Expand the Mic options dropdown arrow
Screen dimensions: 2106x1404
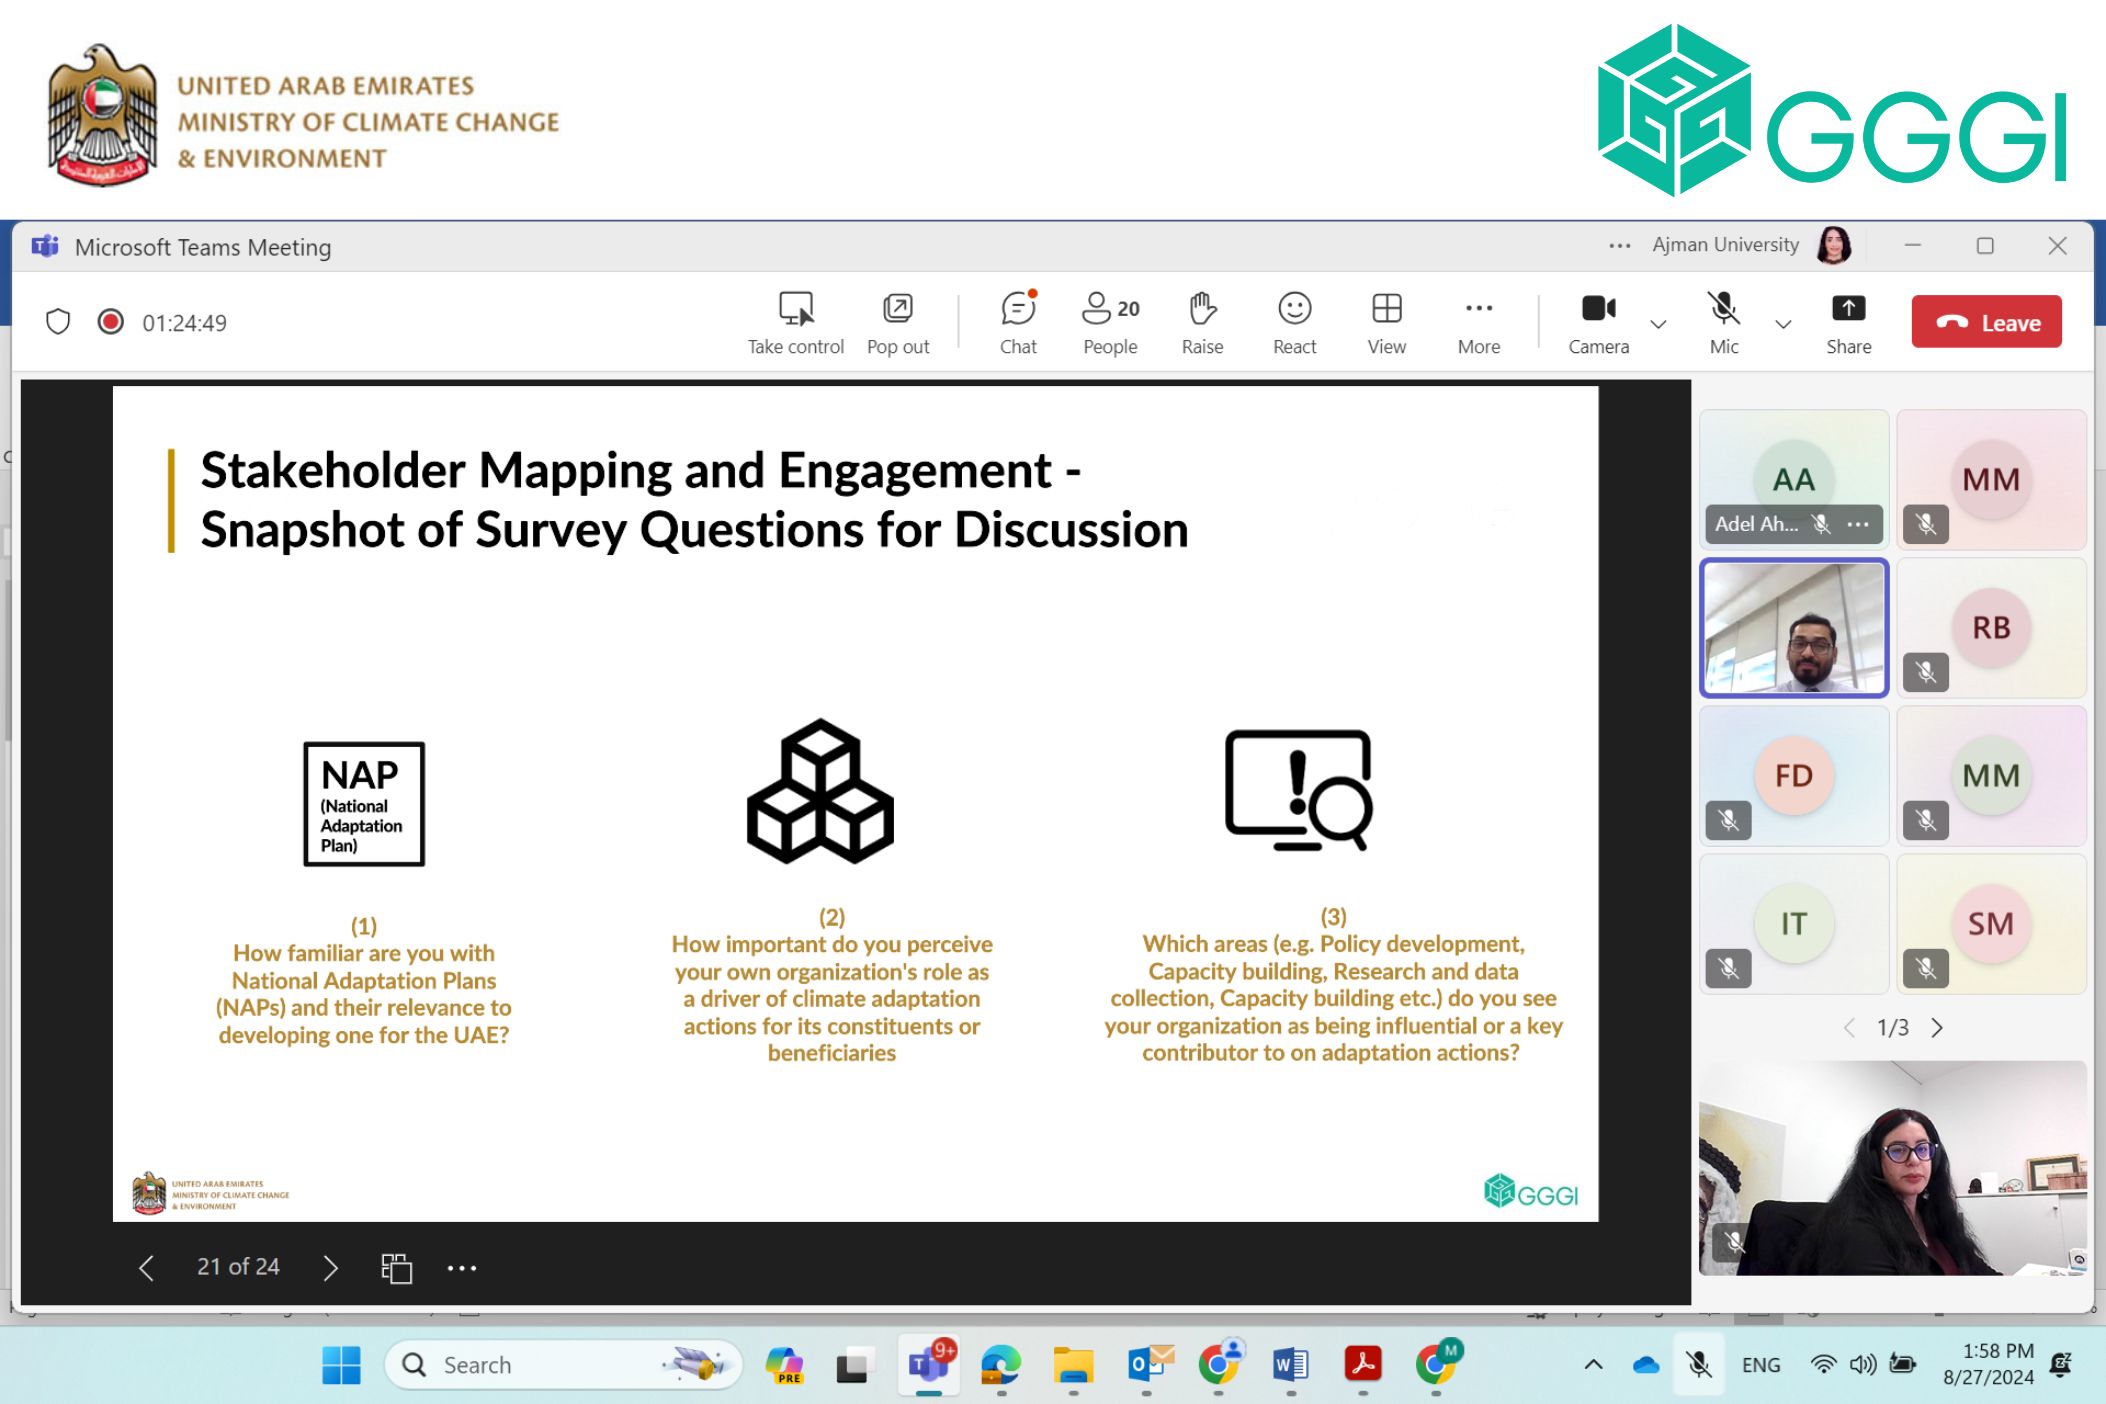(x=1783, y=324)
